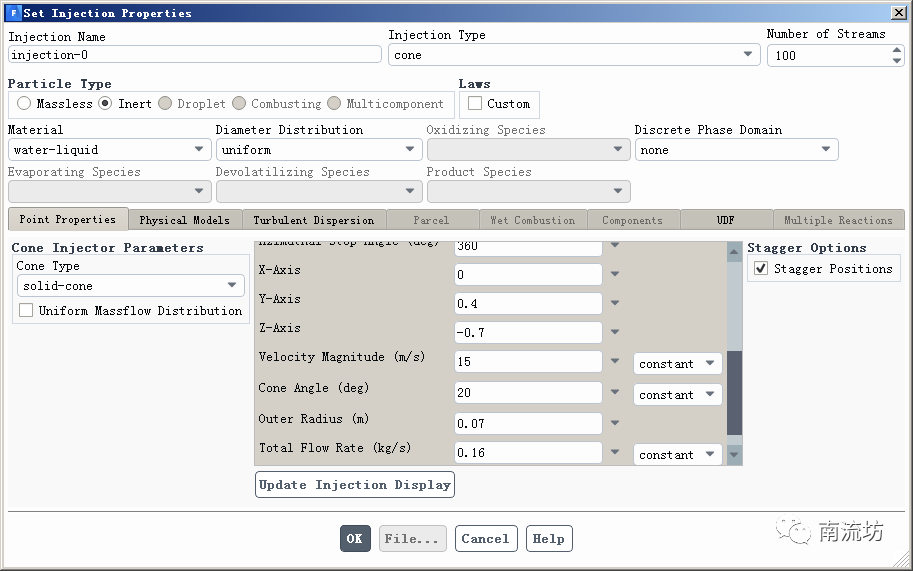Click the small arrow beside Outer Radius field

tap(615, 424)
